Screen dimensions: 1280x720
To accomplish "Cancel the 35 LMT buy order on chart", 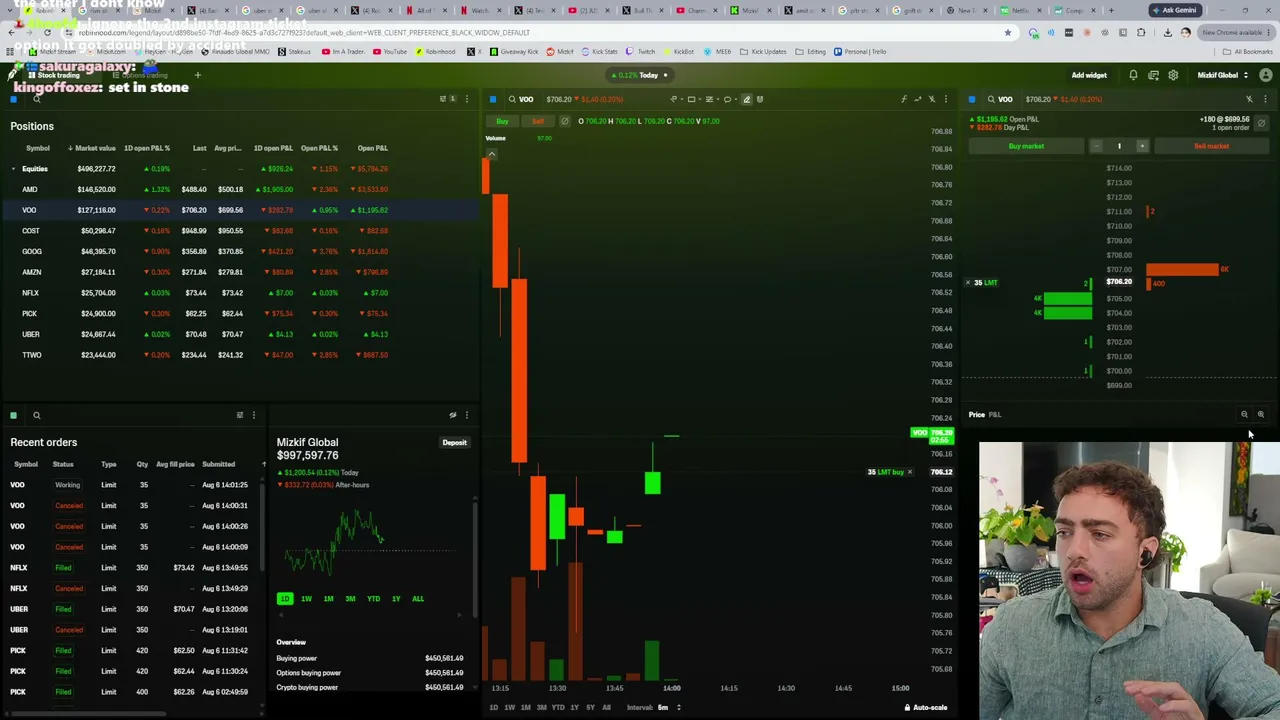I will tap(909, 472).
